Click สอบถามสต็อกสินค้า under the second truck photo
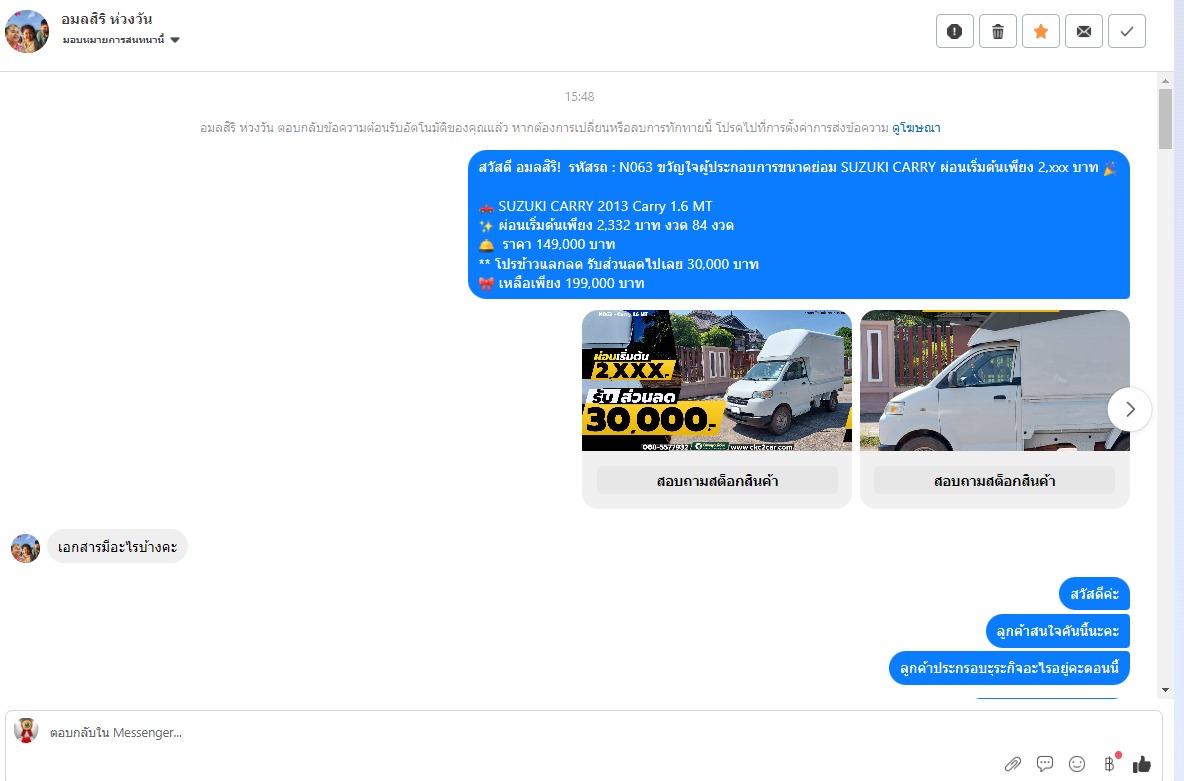 pos(994,480)
